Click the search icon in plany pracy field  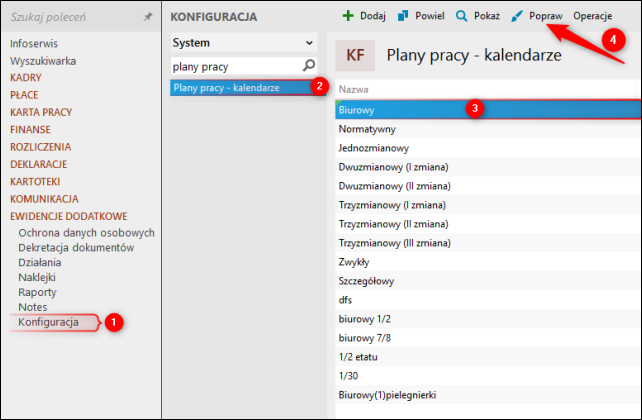coord(309,65)
